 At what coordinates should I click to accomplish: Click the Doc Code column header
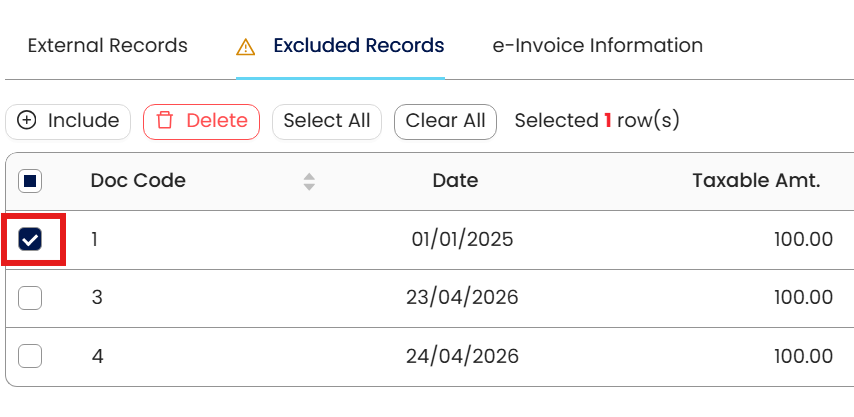click(x=138, y=181)
